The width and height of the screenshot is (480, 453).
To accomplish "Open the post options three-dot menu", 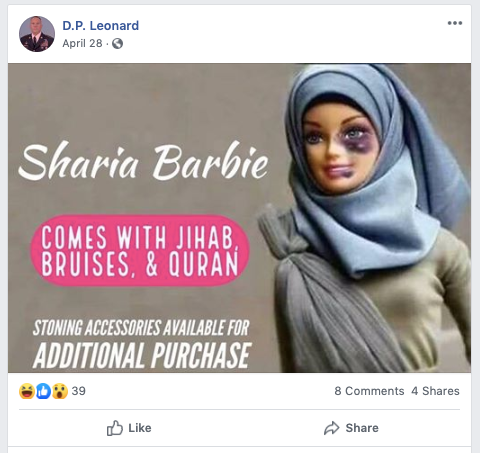I will (x=455, y=23).
